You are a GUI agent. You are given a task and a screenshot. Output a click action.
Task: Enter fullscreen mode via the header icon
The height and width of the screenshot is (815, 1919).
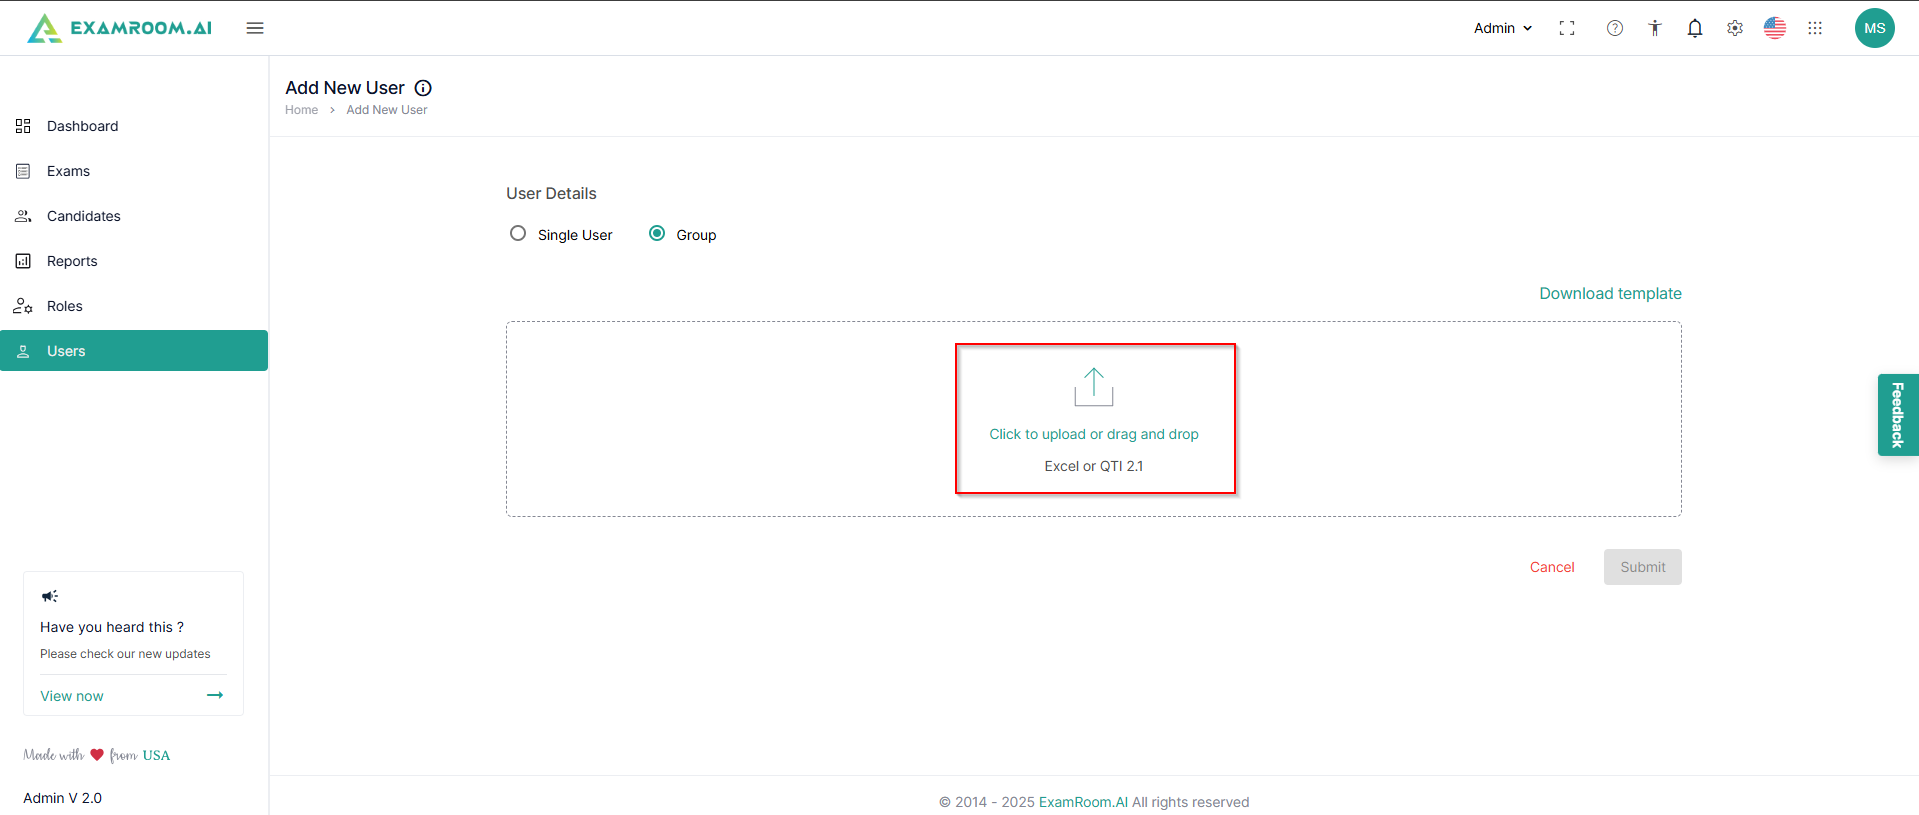1567,28
